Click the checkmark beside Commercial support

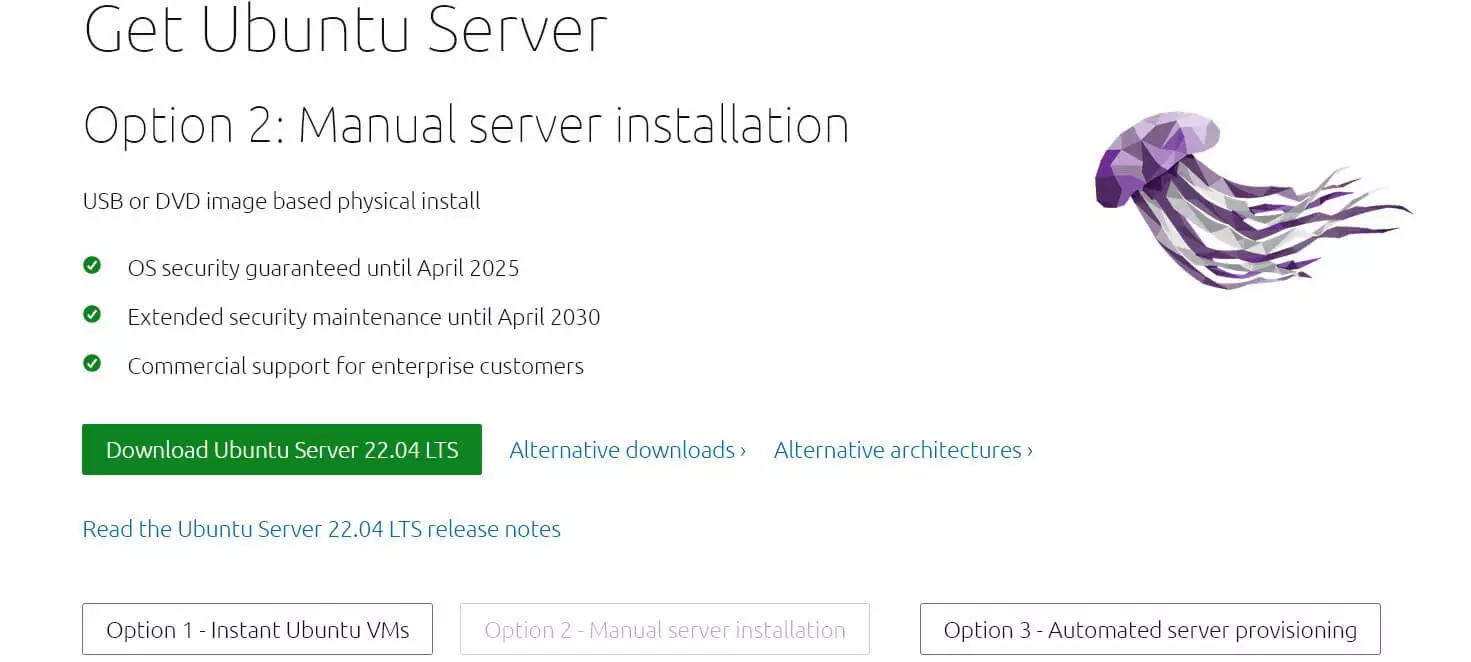[x=92, y=364]
